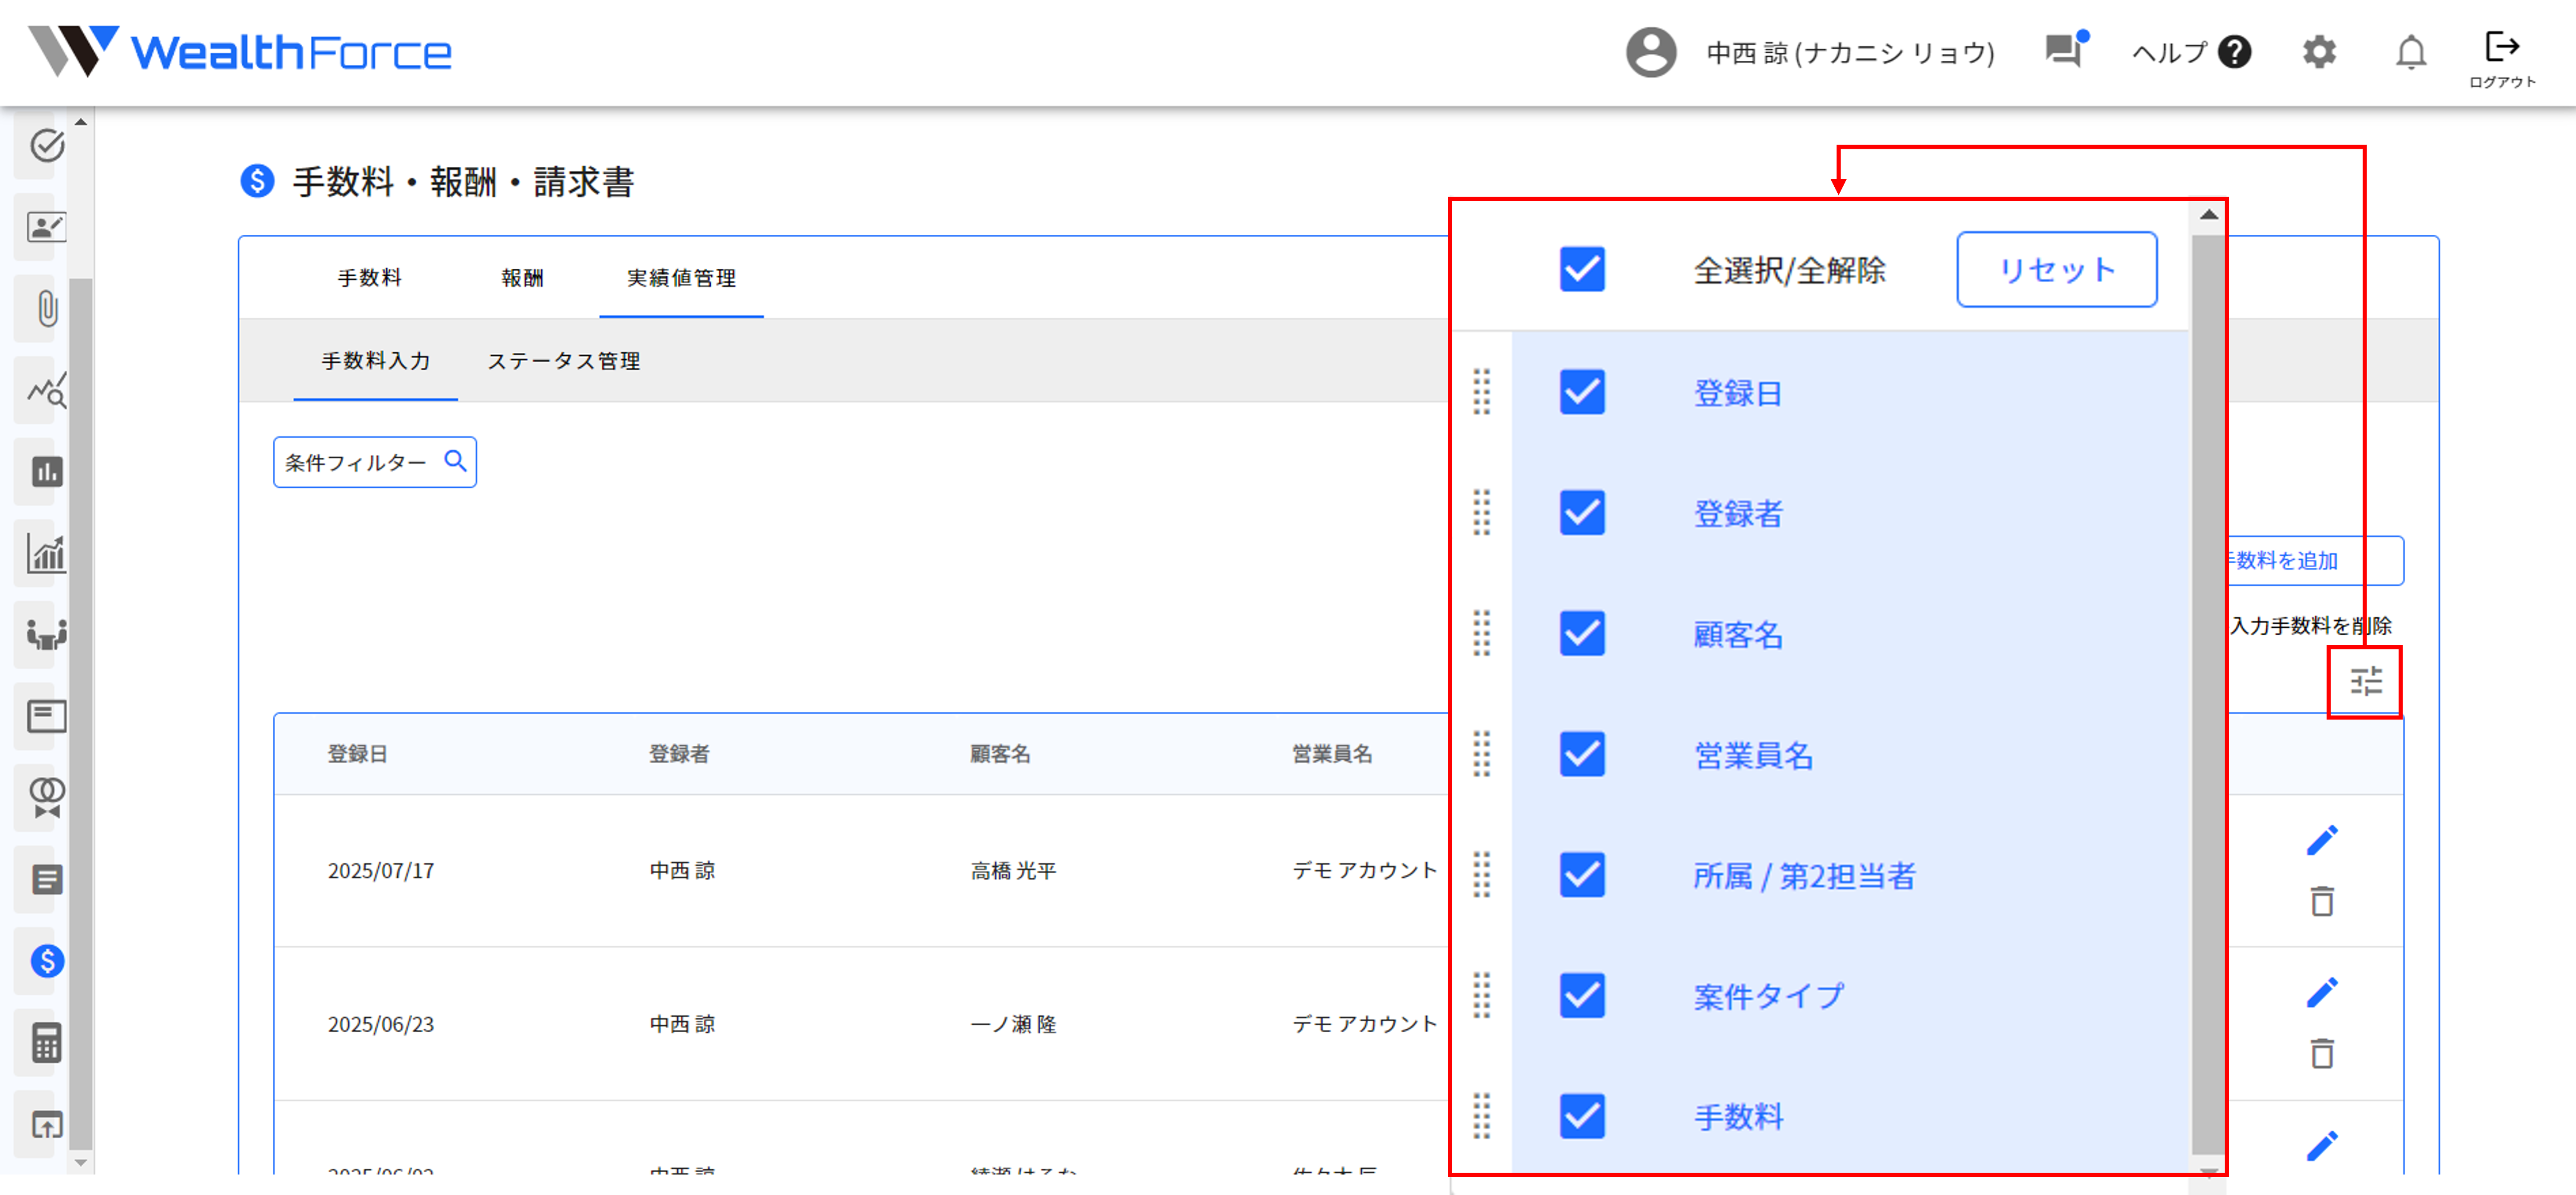2576x1195 pixels.
Task: Select the 手数料入力 sub-tab
Action: (375, 361)
